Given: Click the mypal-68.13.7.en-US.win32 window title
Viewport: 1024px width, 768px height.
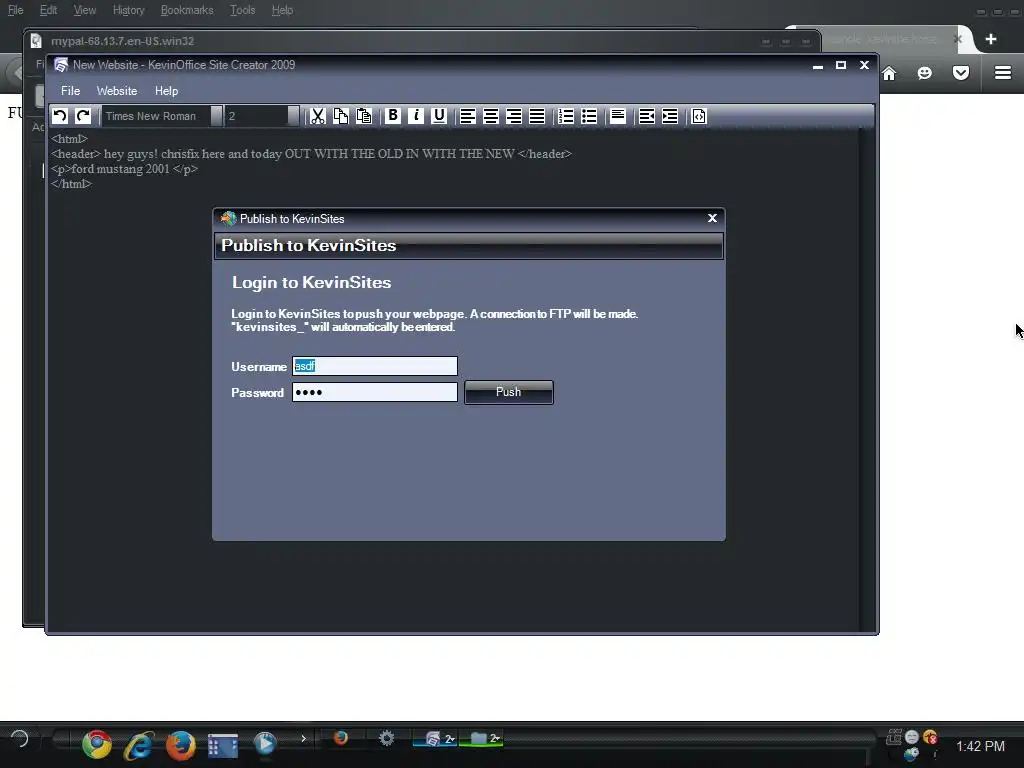Looking at the screenshot, I should tap(122, 40).
